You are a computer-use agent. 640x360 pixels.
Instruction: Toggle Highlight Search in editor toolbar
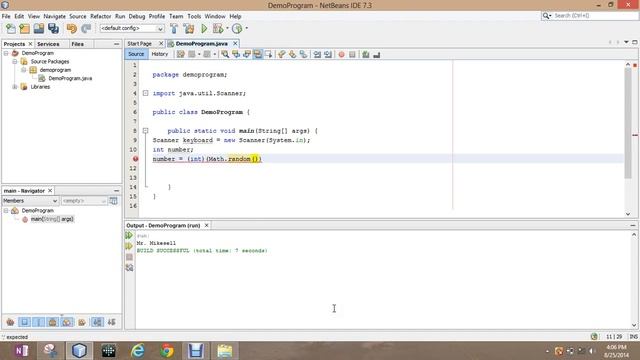[x=258, y=54]
